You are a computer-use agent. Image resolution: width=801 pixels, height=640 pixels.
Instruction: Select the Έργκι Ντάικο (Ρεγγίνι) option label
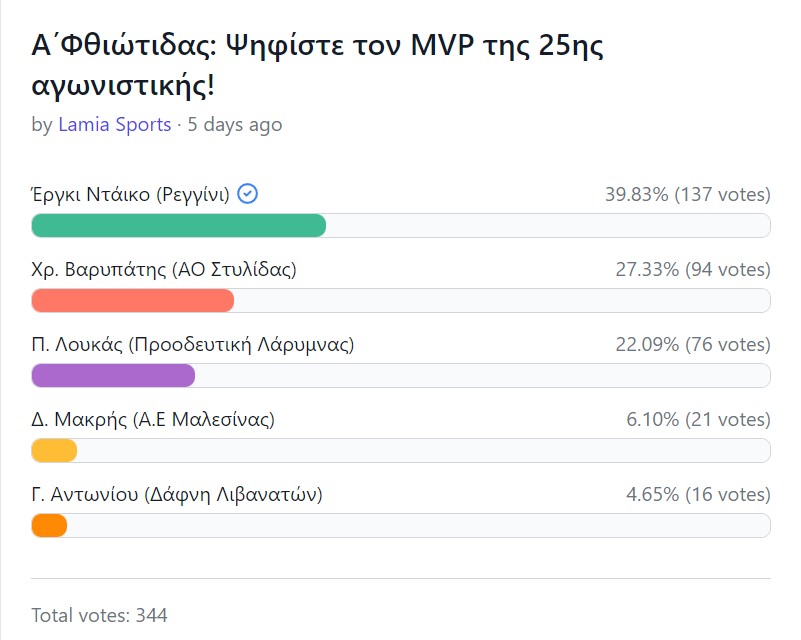pos(131,195)
